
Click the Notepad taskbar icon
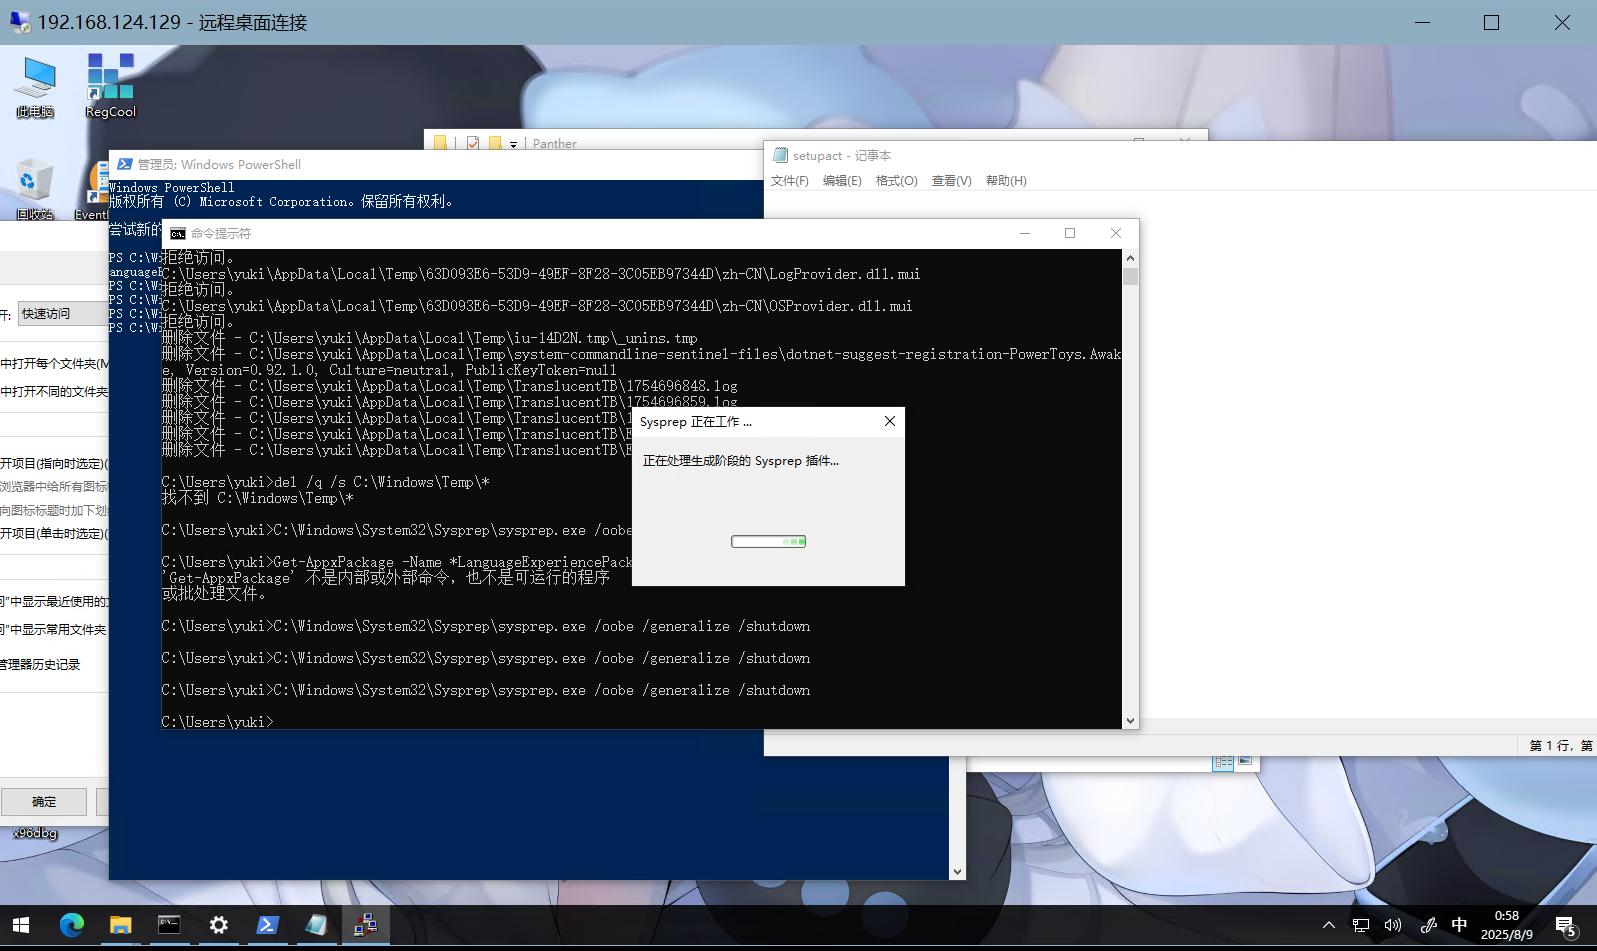pyautogui.click(x=316, y=925)
